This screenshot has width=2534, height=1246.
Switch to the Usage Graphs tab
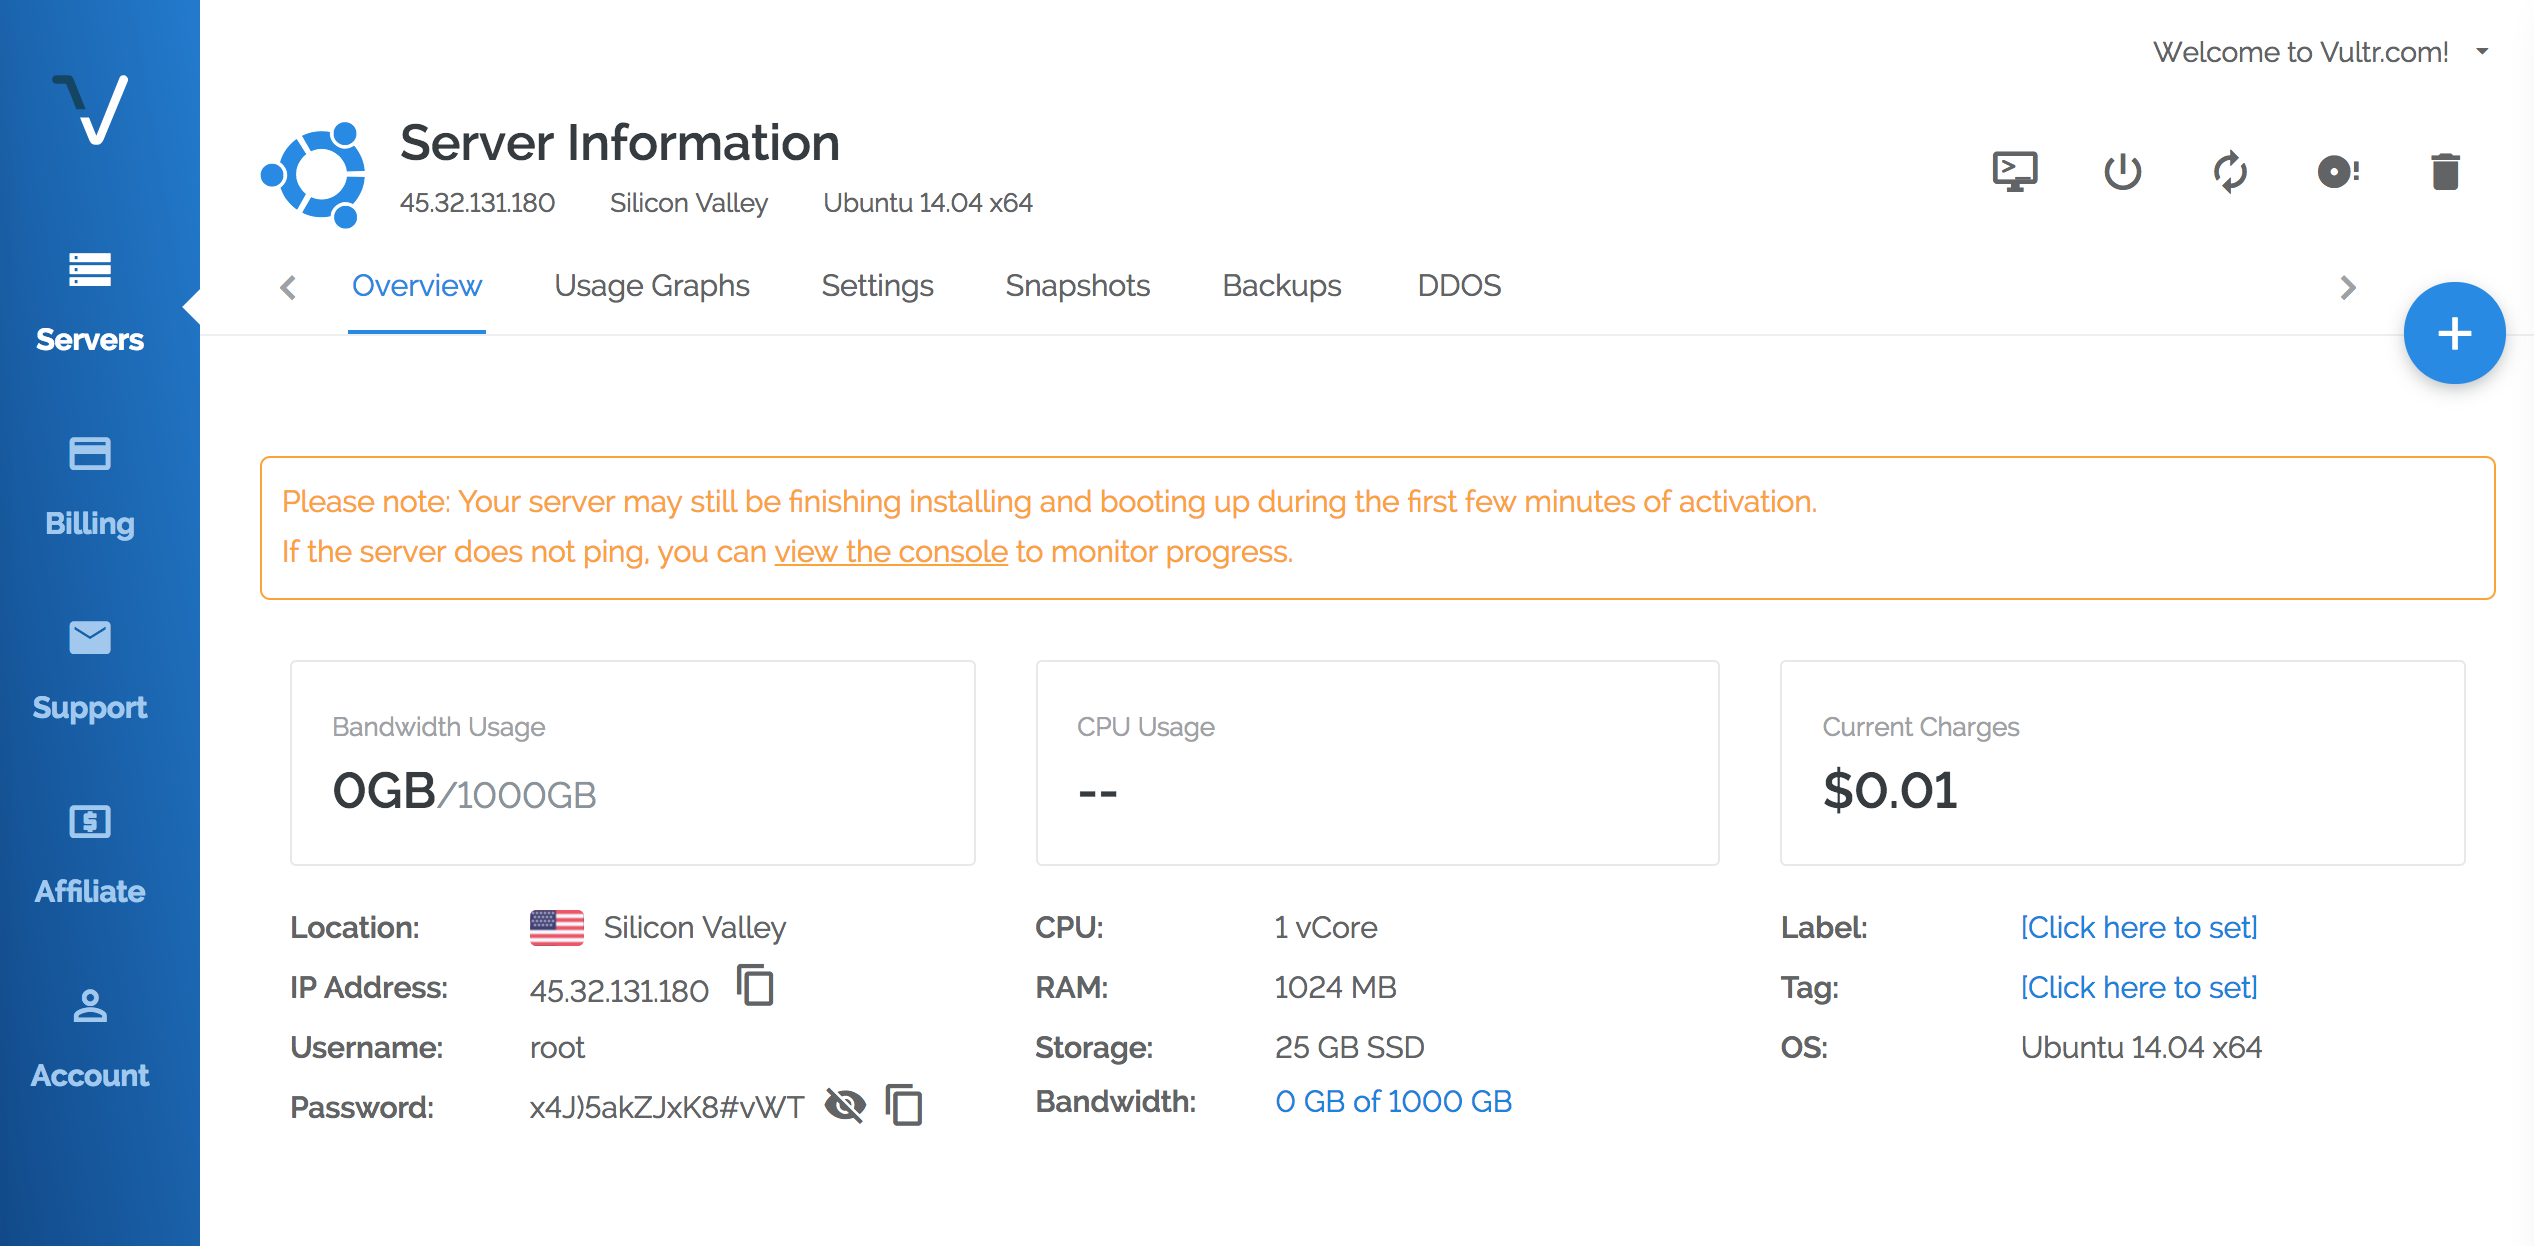tap(652, 286)
